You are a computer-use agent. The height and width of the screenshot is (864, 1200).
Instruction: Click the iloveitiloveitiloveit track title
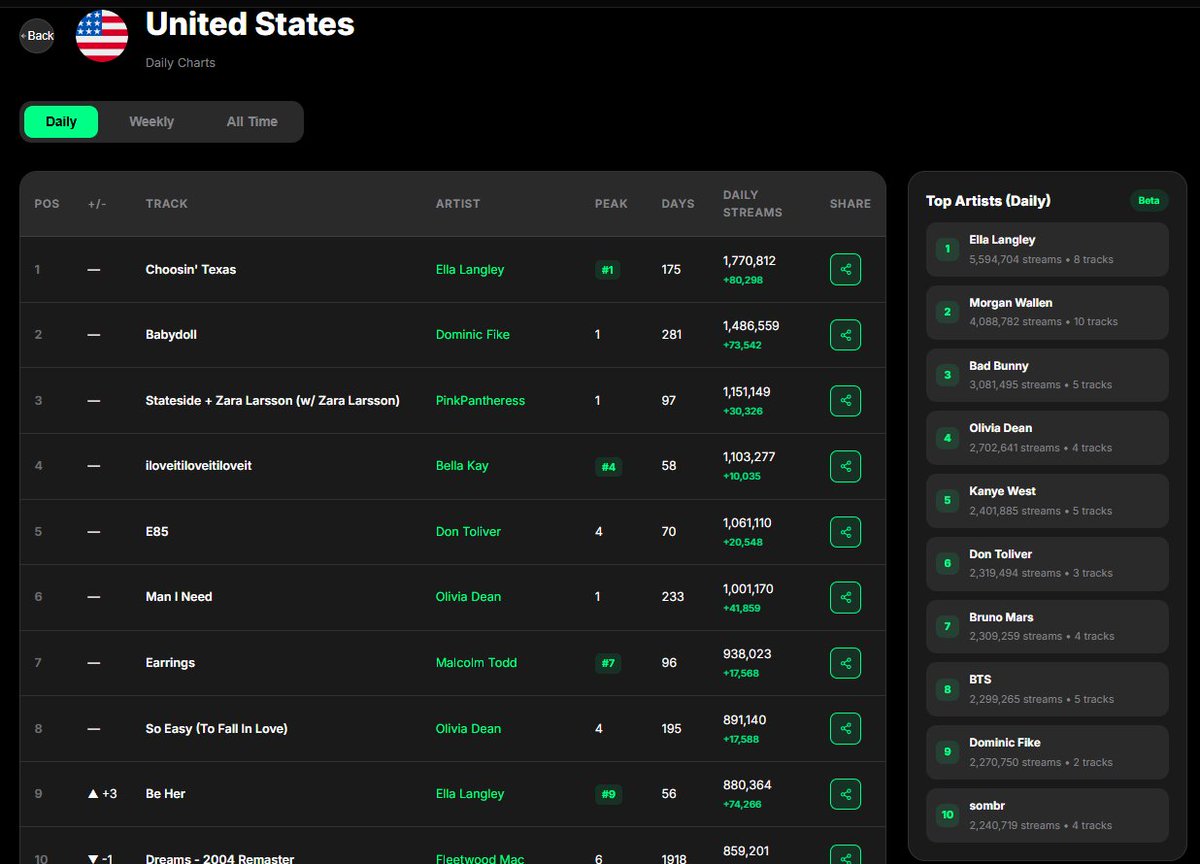pos(199,466)
